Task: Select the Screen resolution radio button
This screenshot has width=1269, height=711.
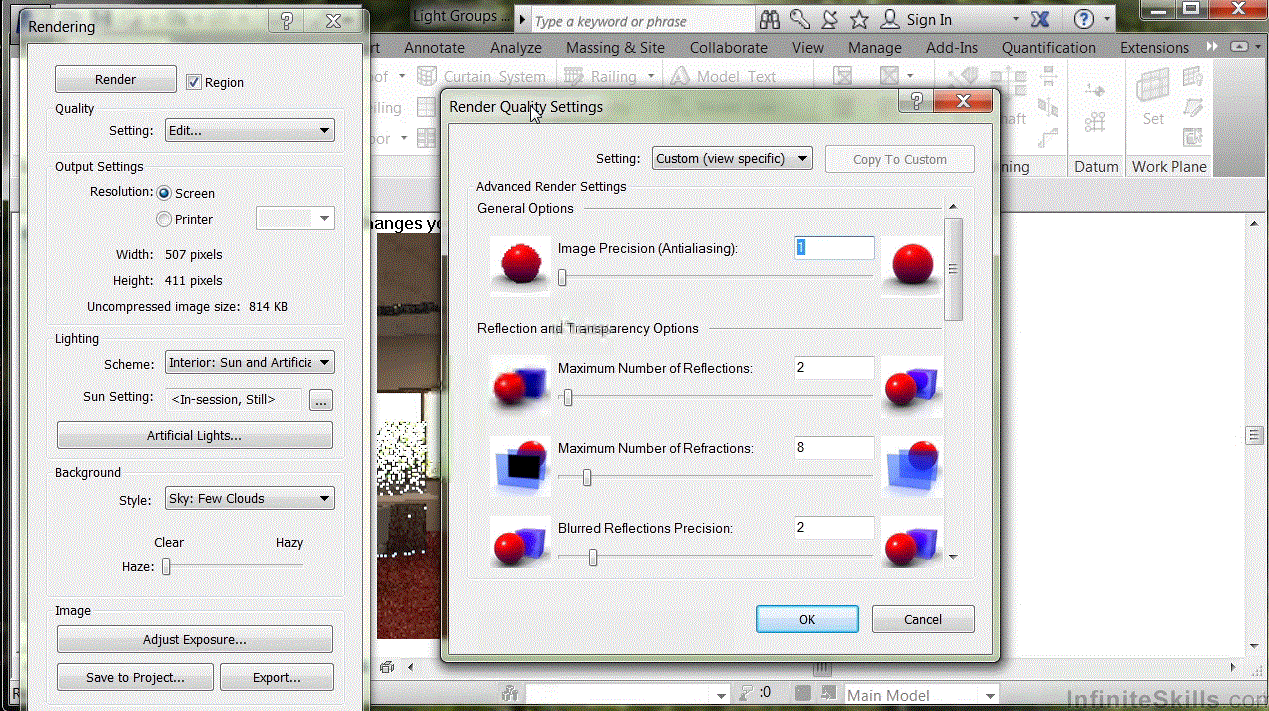Action: coord(165,193)
